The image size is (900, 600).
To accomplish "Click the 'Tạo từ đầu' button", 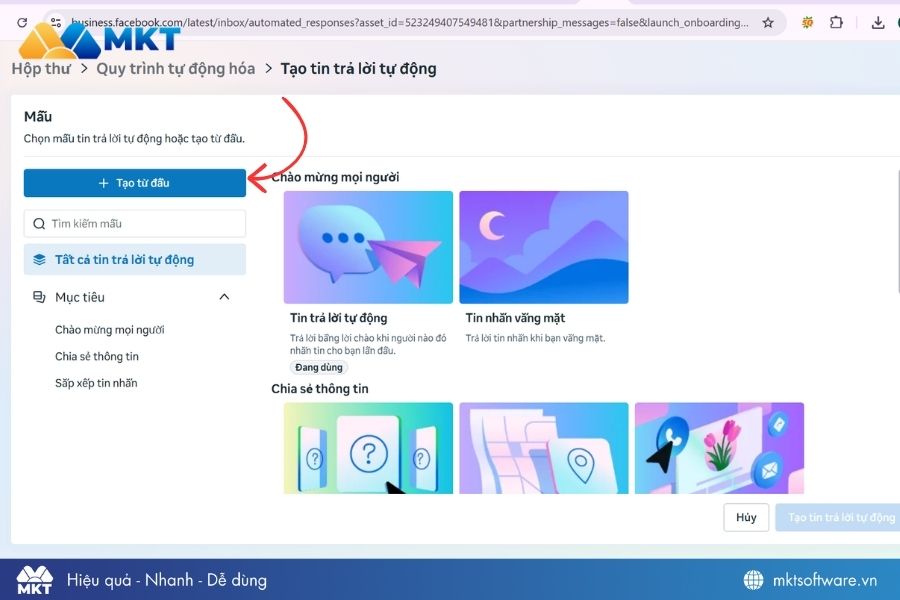I will pyautogui.click(x=134, y=183).
